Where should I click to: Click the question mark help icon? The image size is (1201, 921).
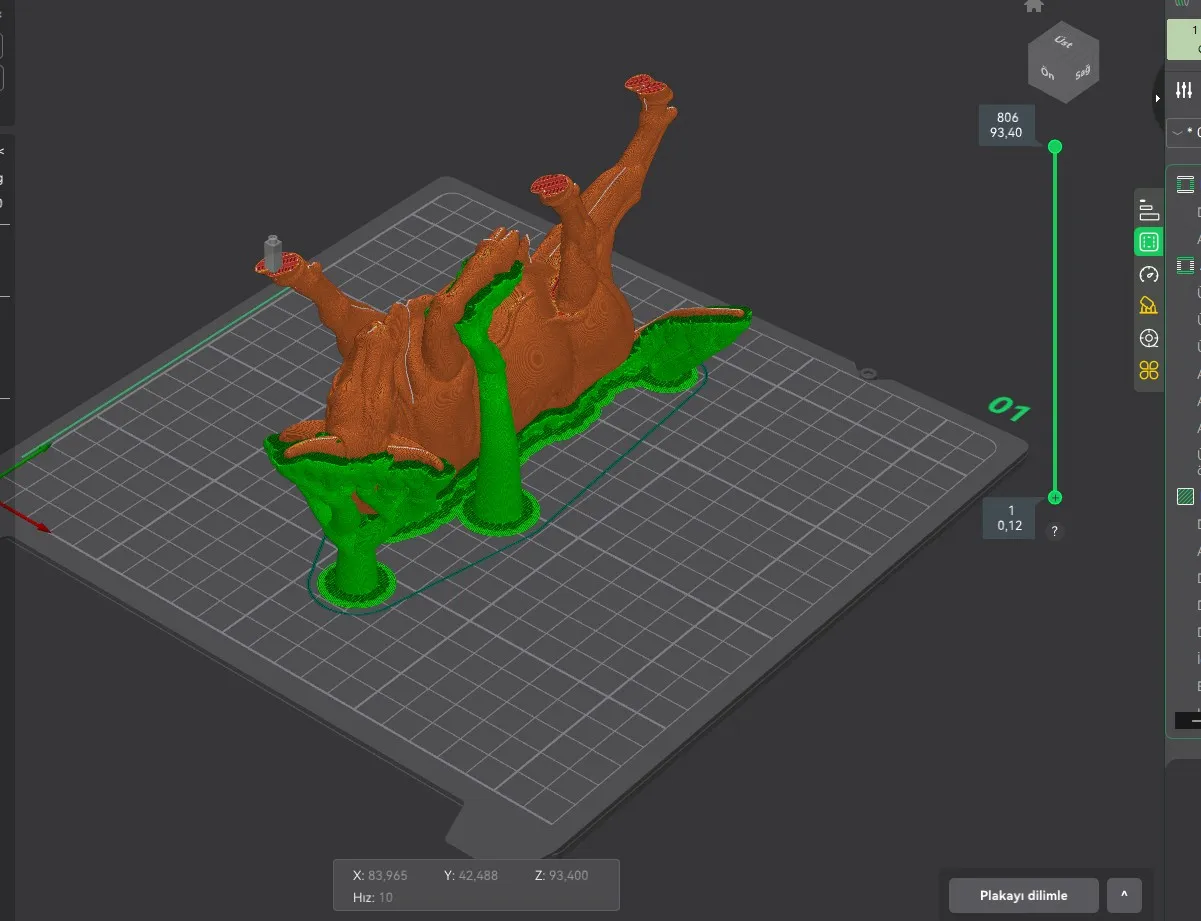pos(1054,531)
